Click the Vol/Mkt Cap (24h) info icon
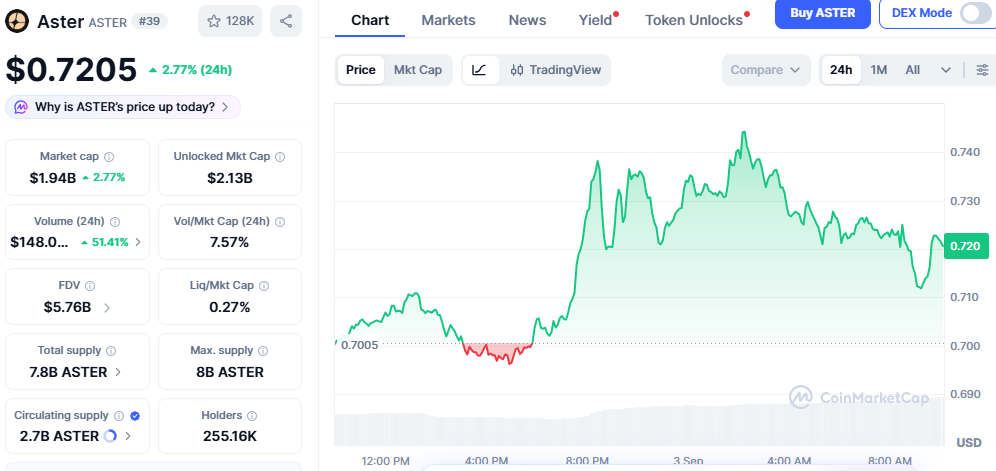 coord(279,222)
